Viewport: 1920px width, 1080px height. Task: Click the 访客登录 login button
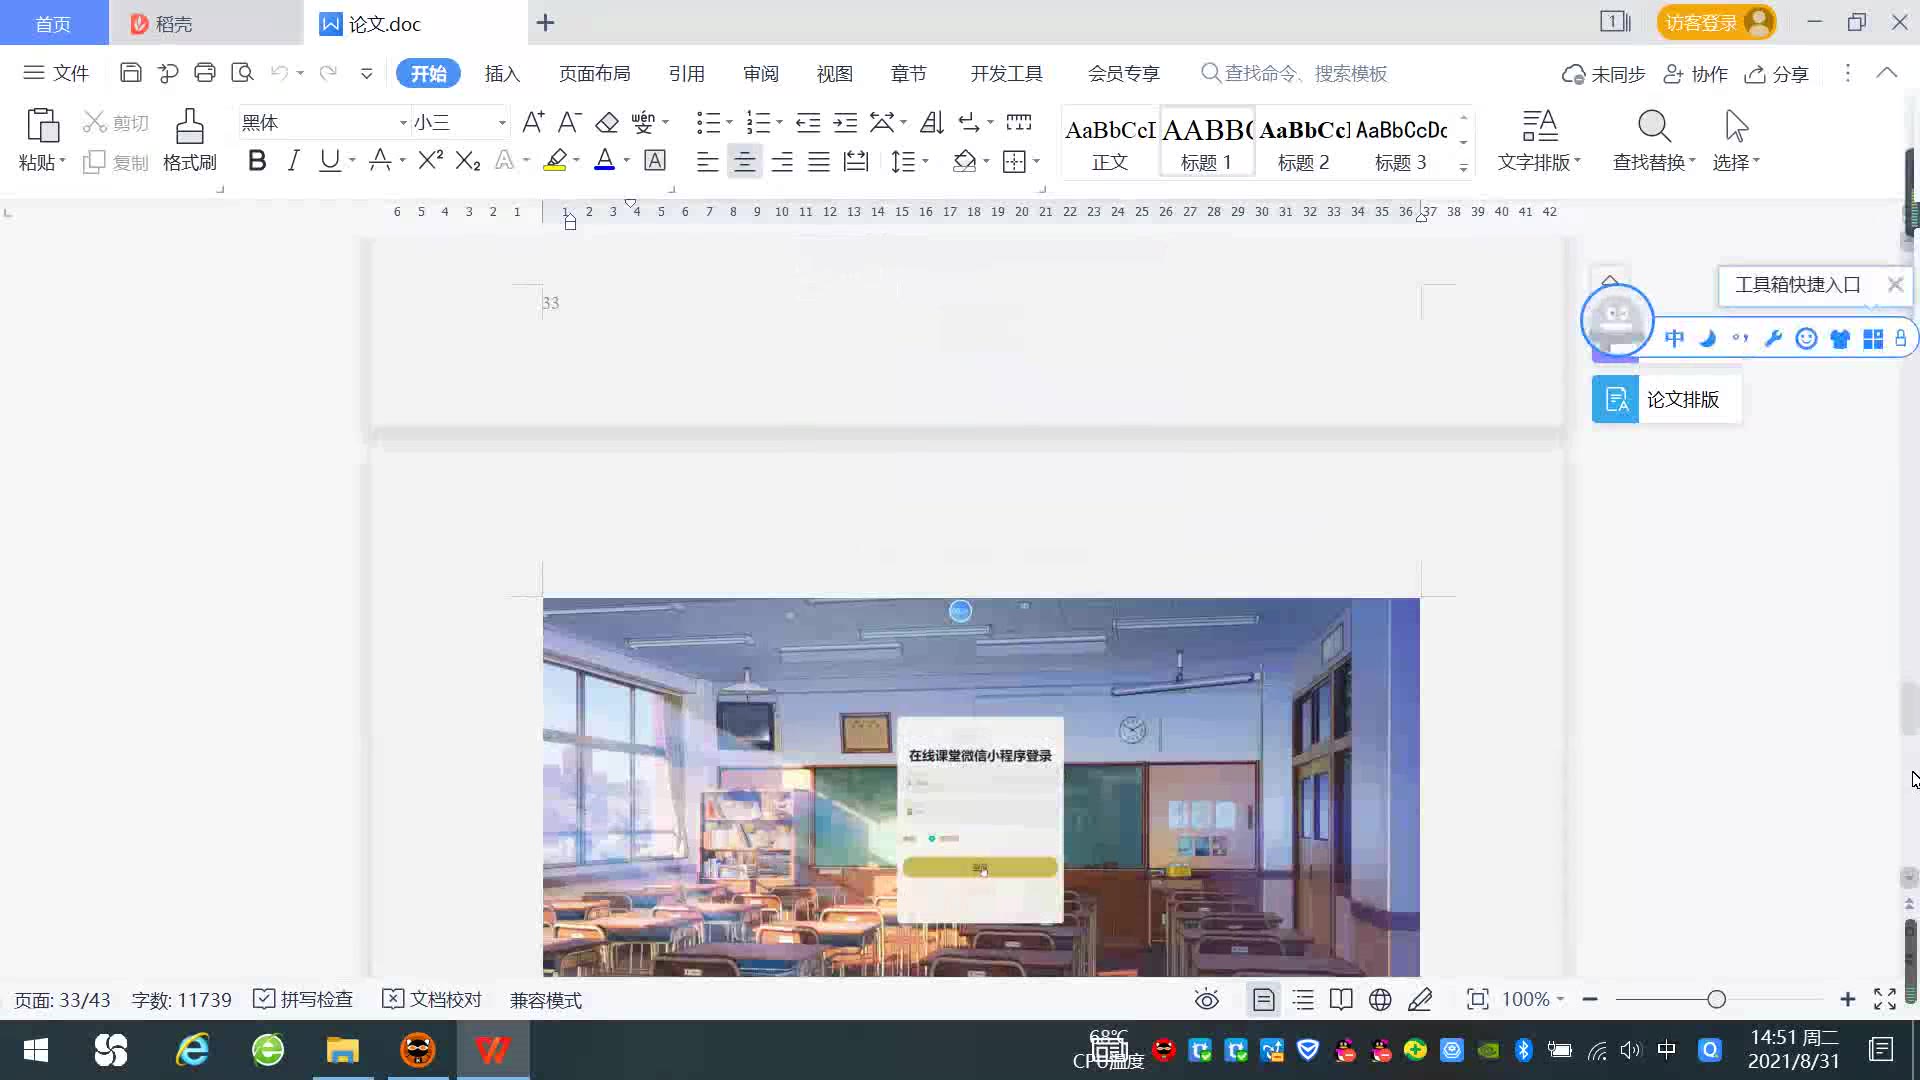1716,22
